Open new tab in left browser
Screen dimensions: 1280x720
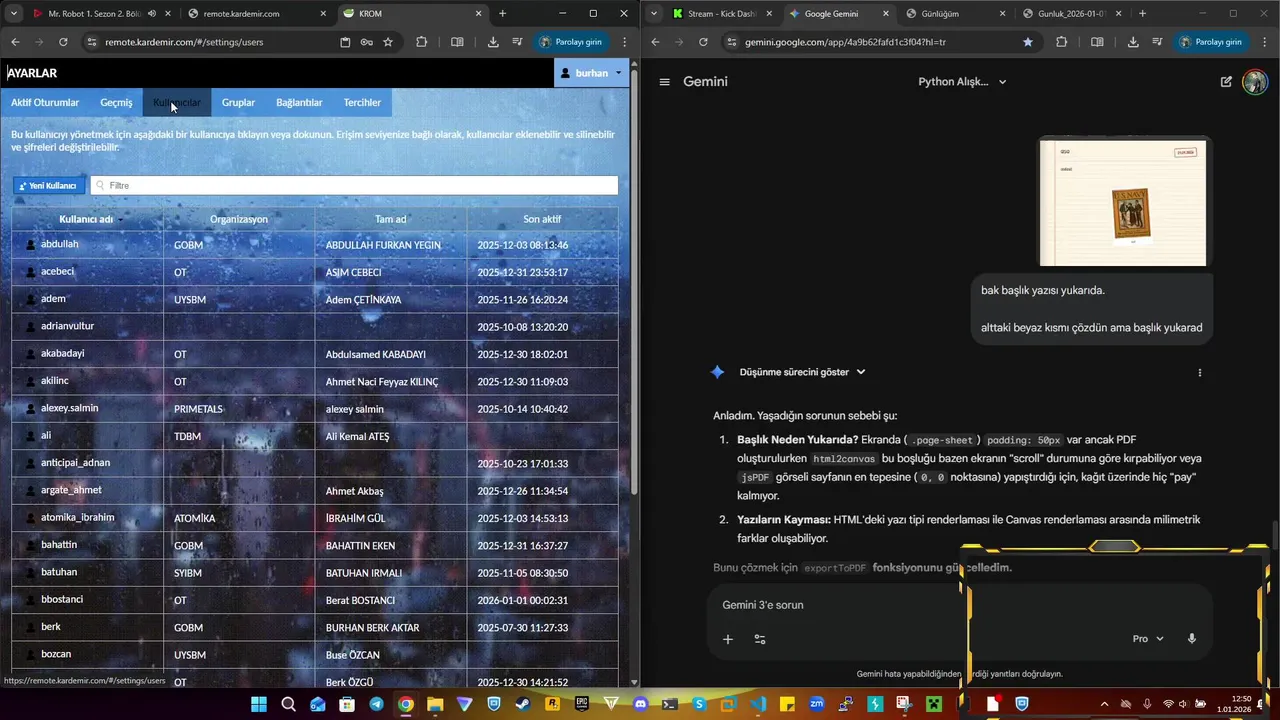(x=502, y=14)
